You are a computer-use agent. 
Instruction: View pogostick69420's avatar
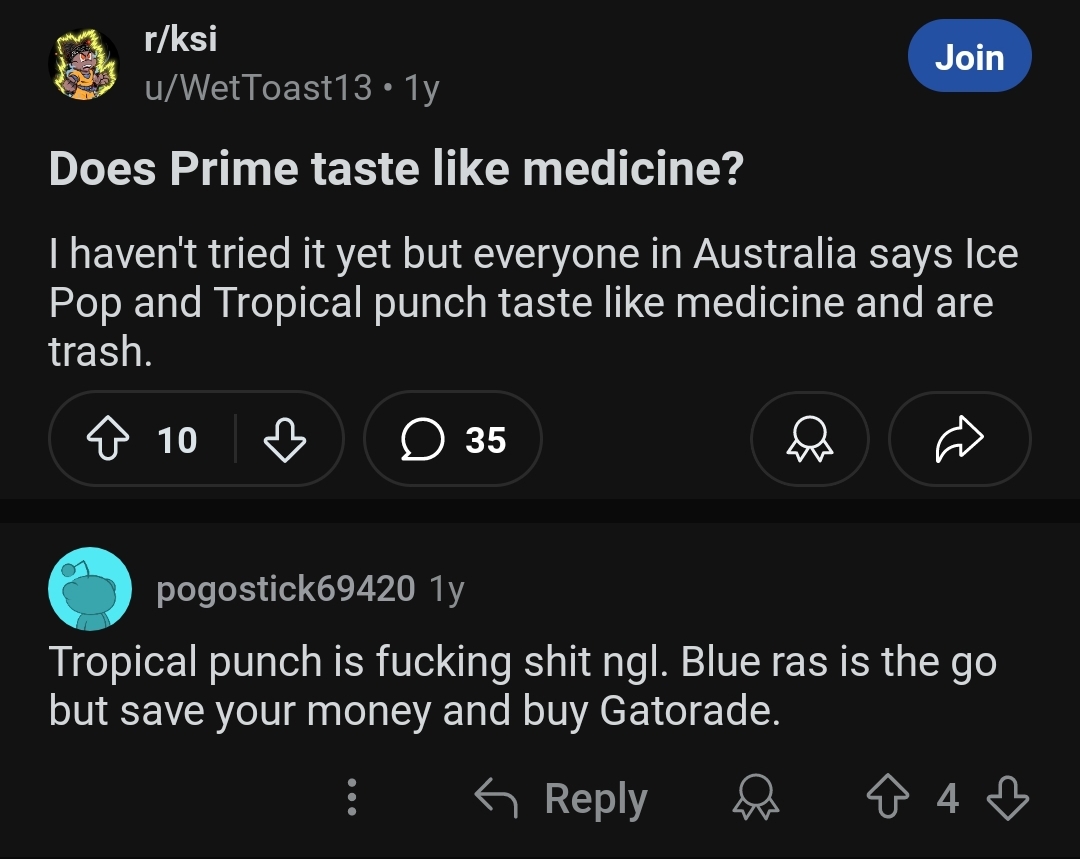[90, 589]
